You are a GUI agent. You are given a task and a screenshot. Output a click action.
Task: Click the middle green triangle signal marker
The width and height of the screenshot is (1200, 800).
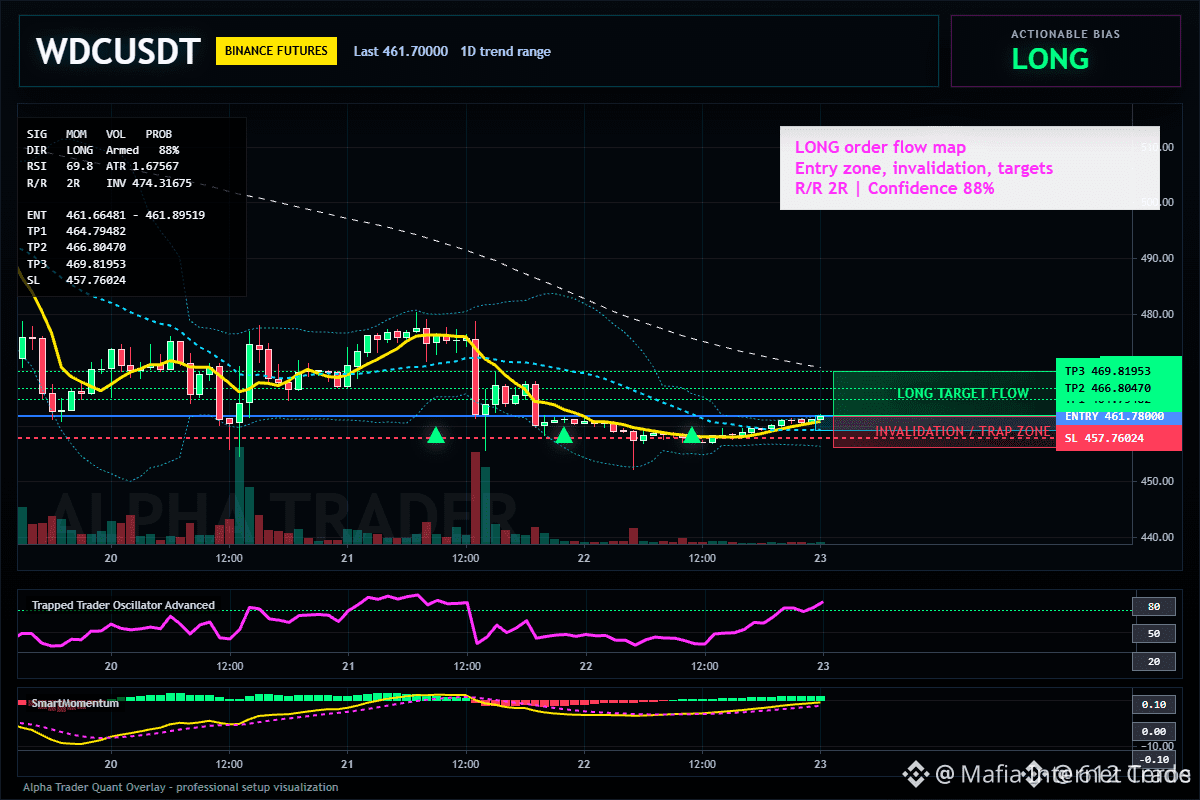[x=564, y=435]
